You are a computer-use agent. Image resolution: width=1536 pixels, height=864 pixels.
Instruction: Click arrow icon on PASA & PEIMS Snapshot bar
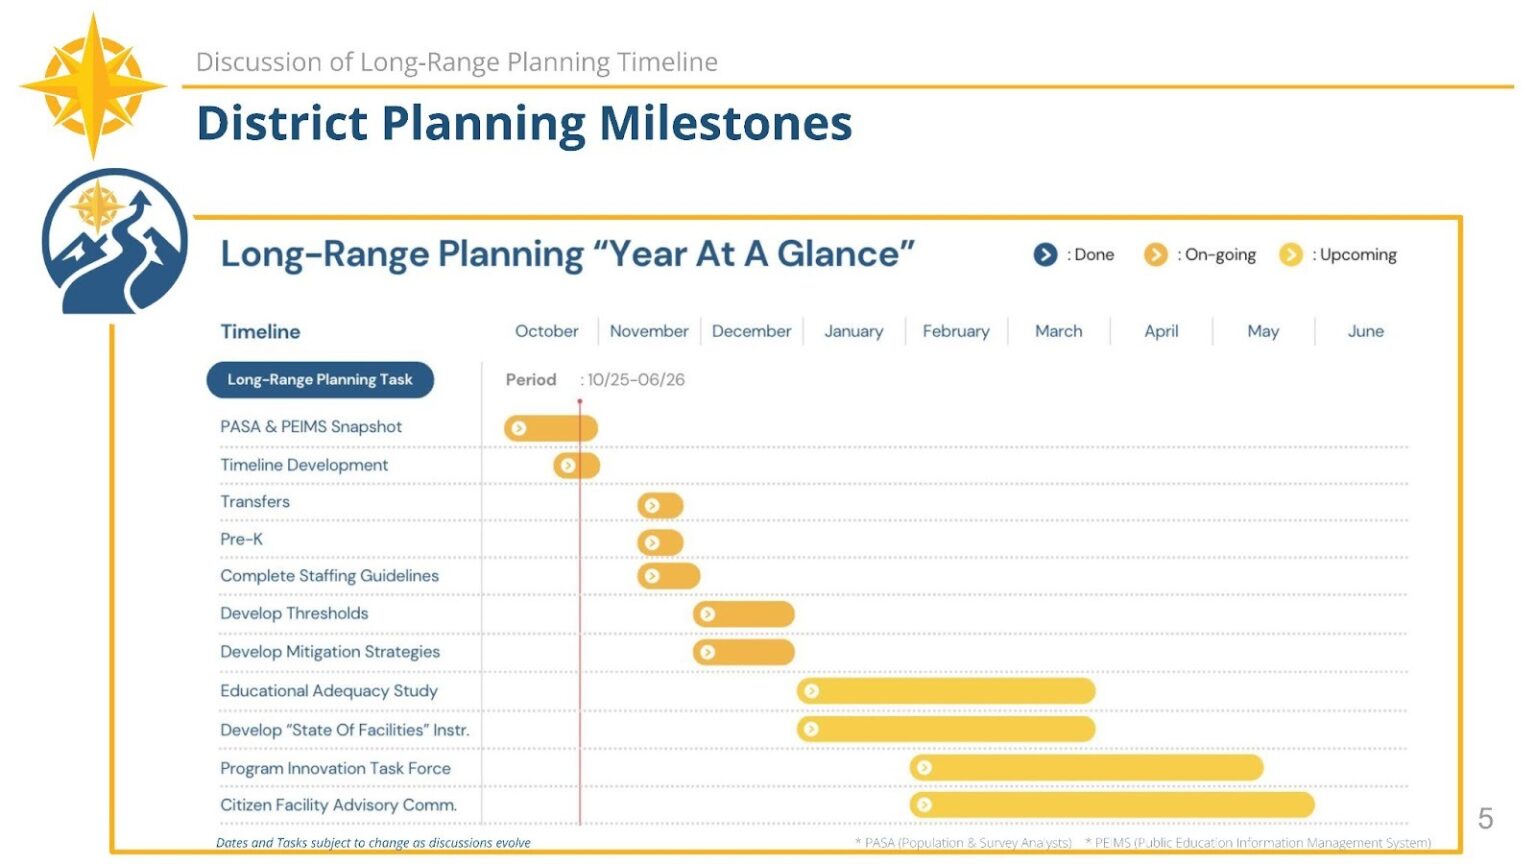518,428
